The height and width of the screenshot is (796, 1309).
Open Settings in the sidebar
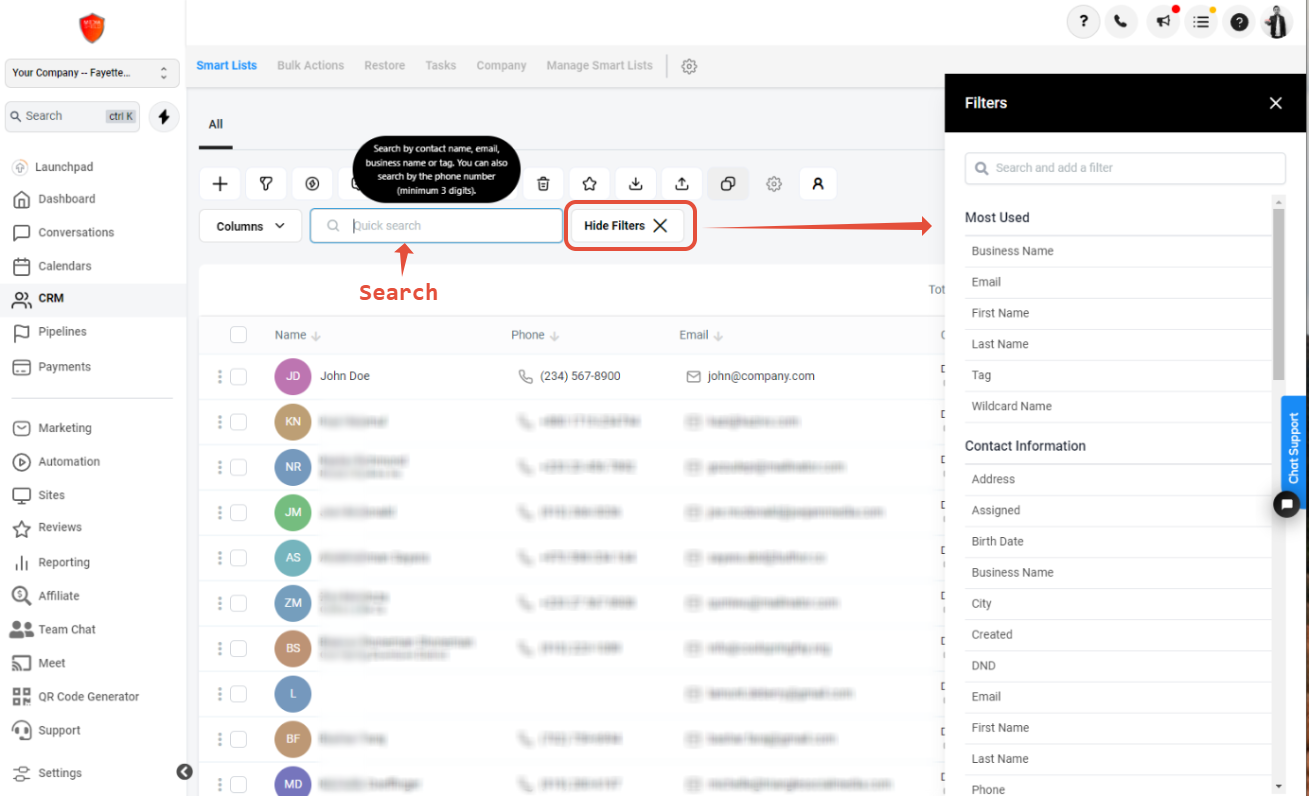(60, 773)
